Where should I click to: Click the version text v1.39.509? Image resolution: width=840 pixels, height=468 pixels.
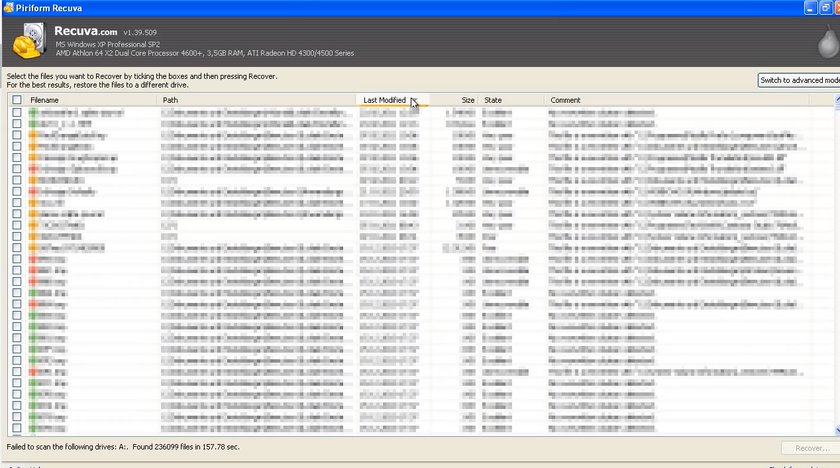pyautogui.click(x=140, y=33)
